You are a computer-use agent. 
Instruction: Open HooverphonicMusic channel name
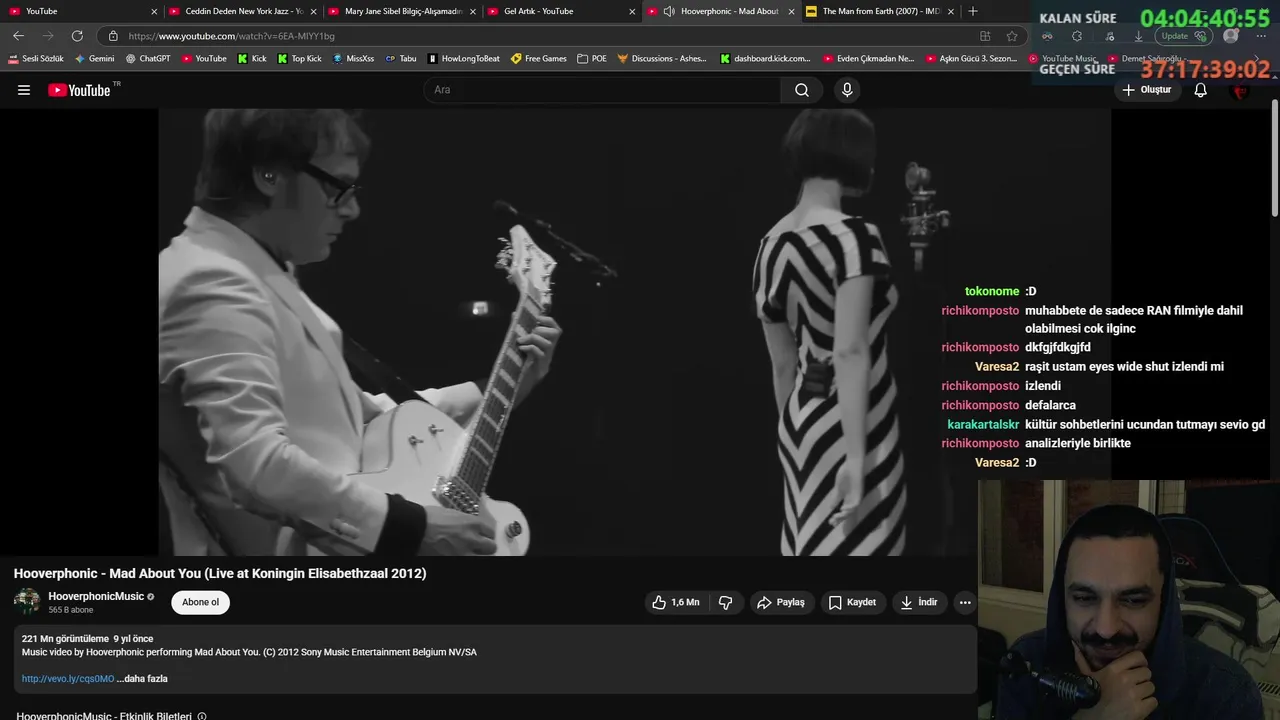point(96,596)
